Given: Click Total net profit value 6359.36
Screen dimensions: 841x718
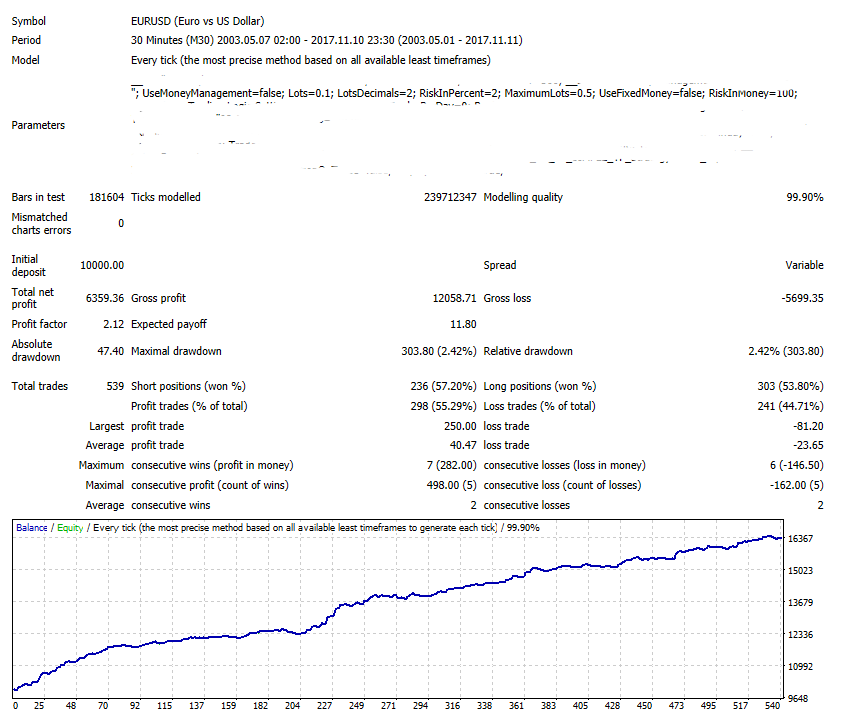Looking at the screenshot, I should click(x=105, y=298).
